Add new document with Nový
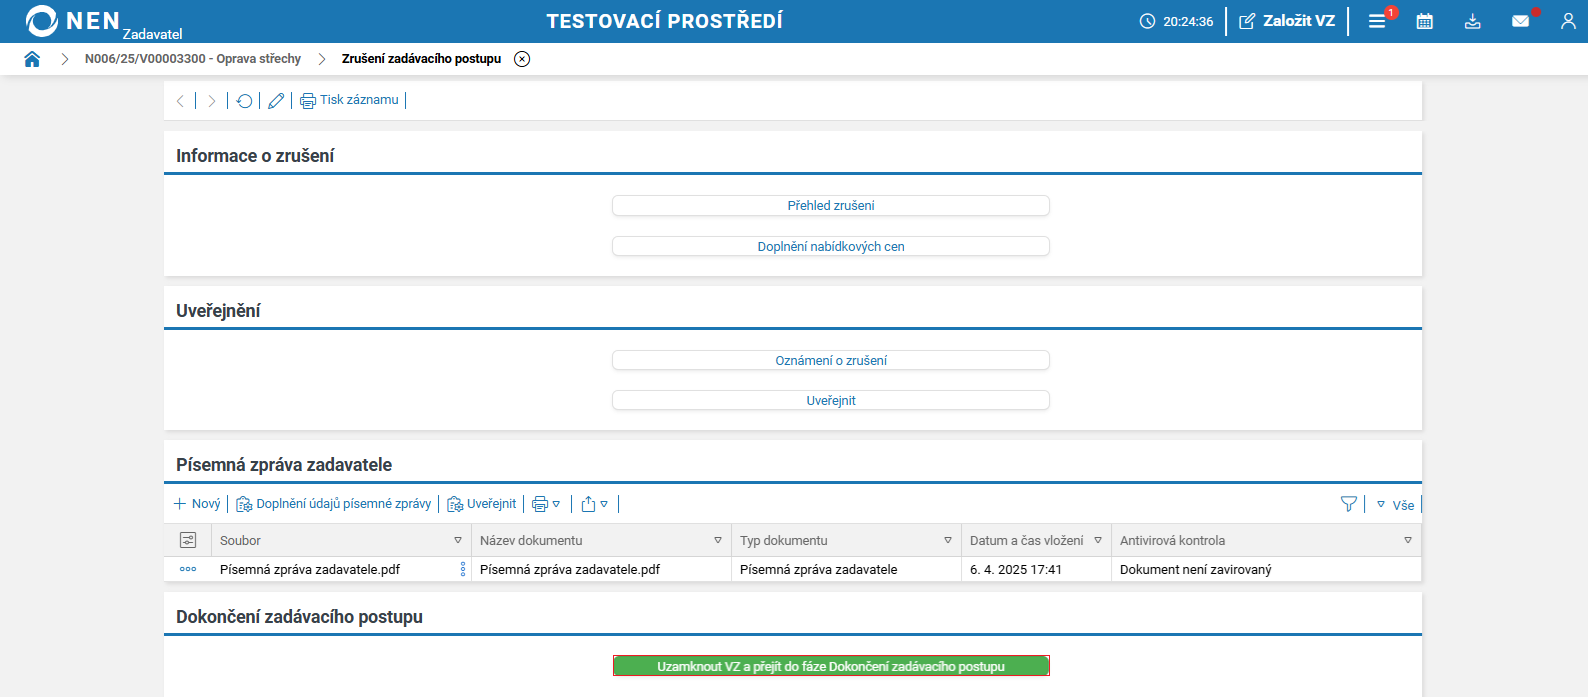 click(x=197, y=504)
